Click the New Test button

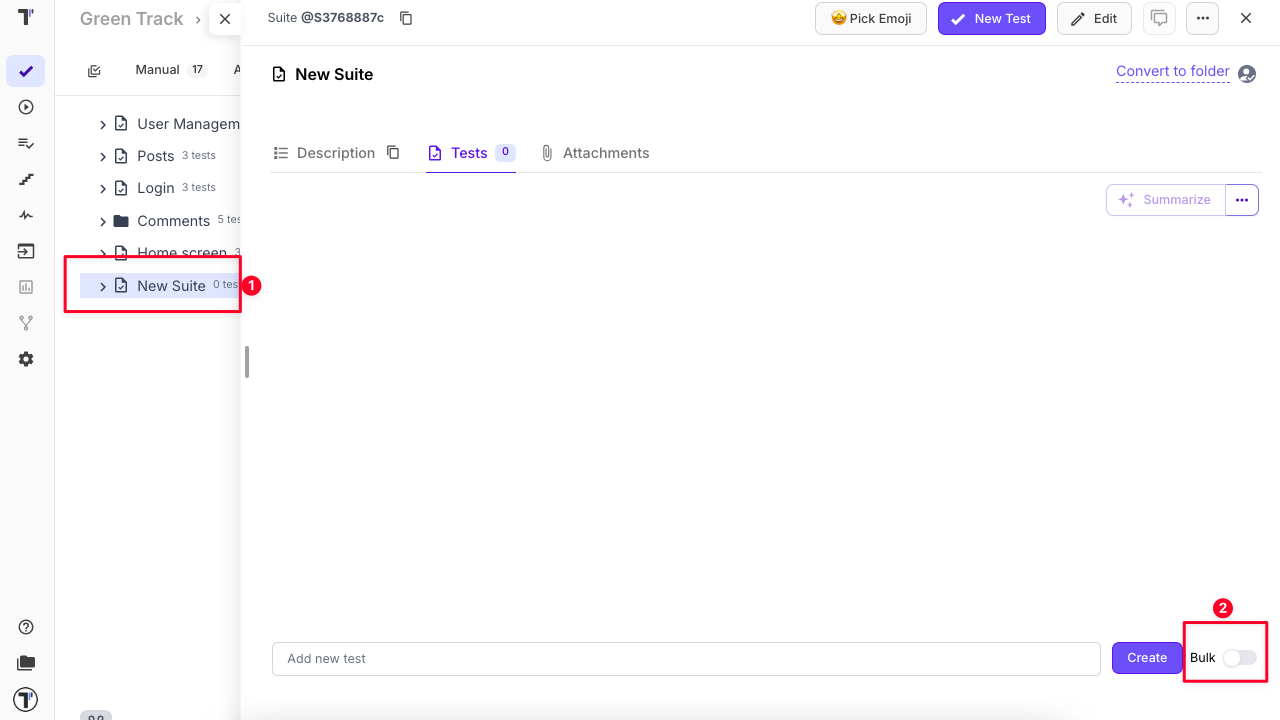click(991, 19)
